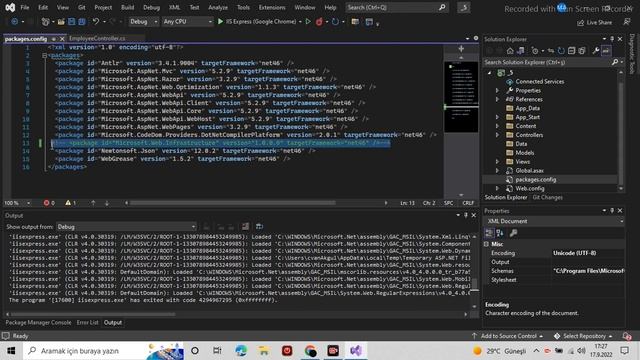
Task: Click the wrench Properties icon in Solution Explorer
Action: coord(596,51)
